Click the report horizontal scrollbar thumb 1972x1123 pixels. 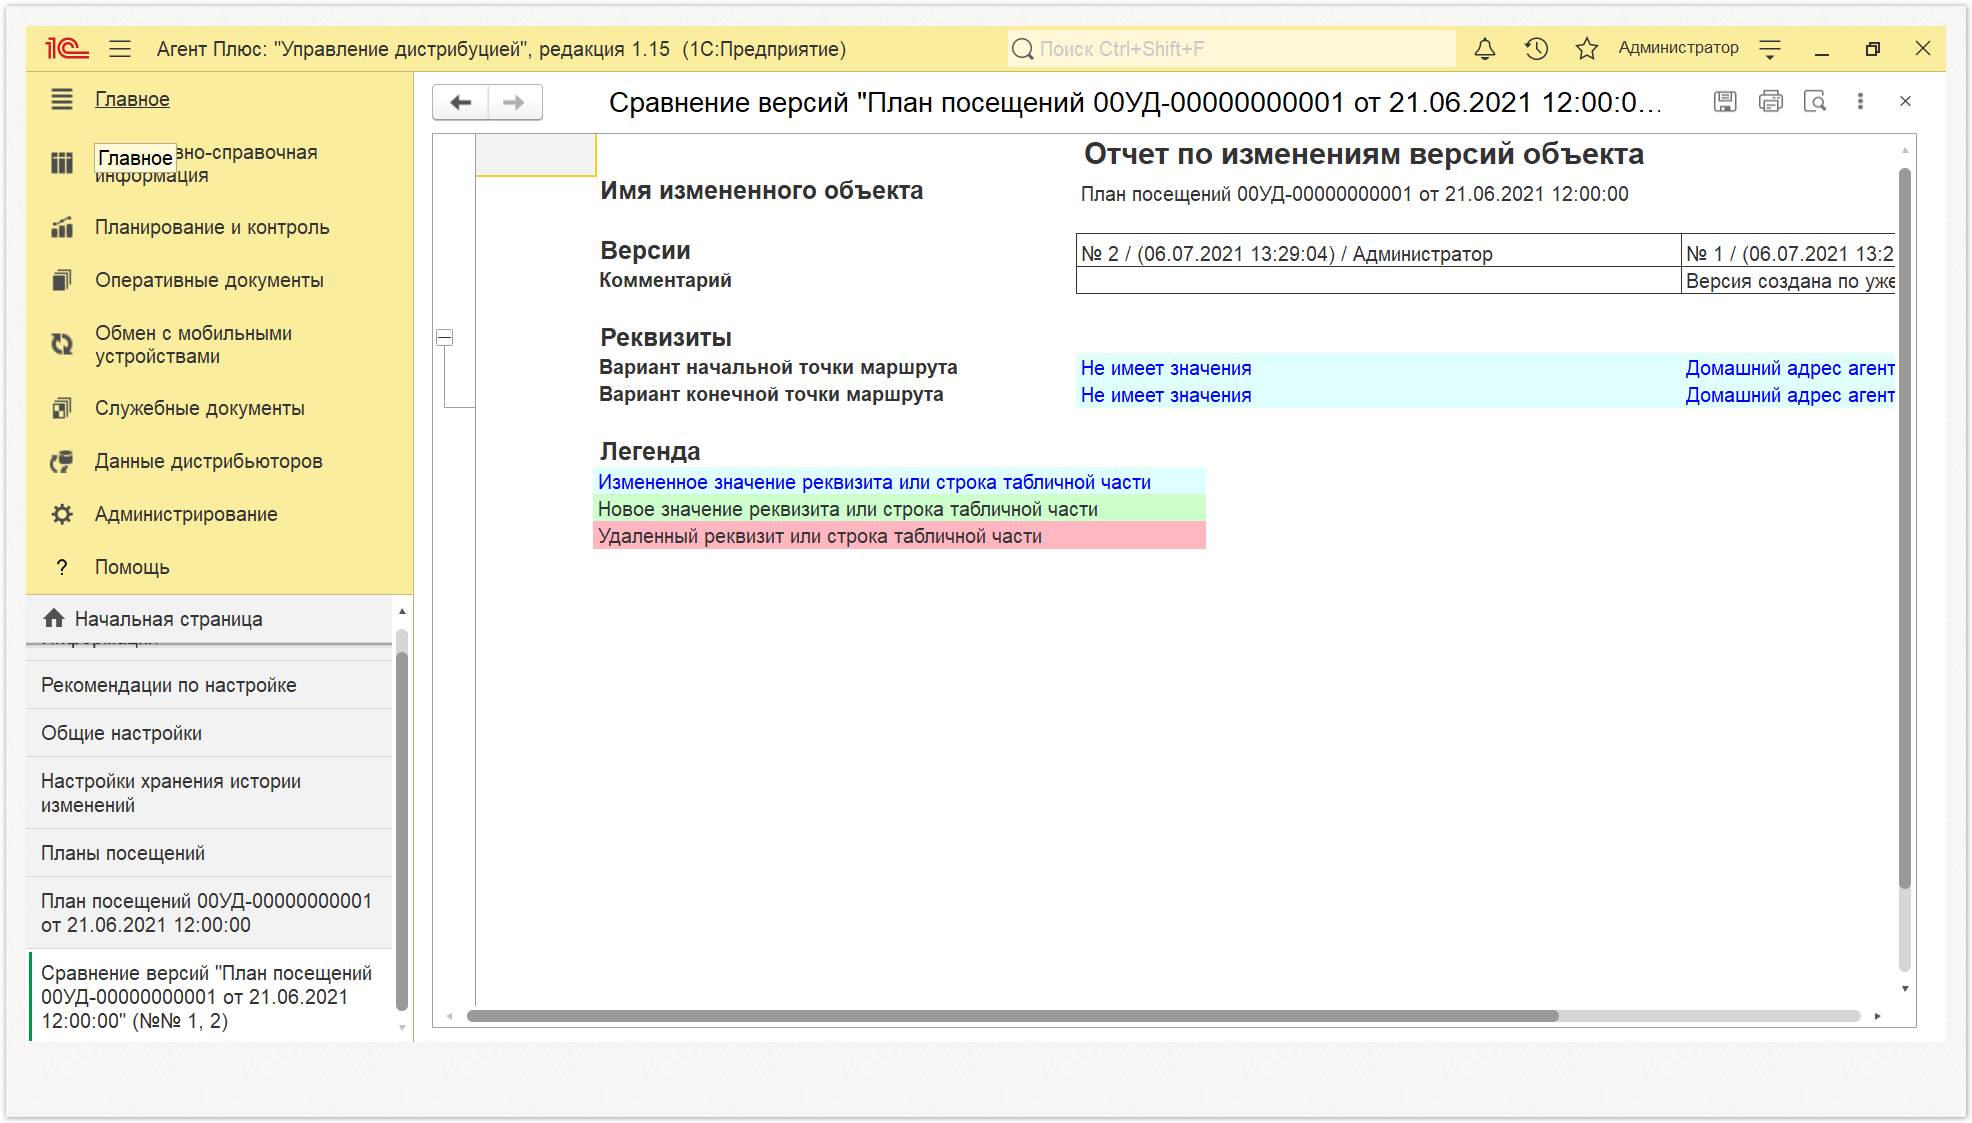point(1012,1016)
